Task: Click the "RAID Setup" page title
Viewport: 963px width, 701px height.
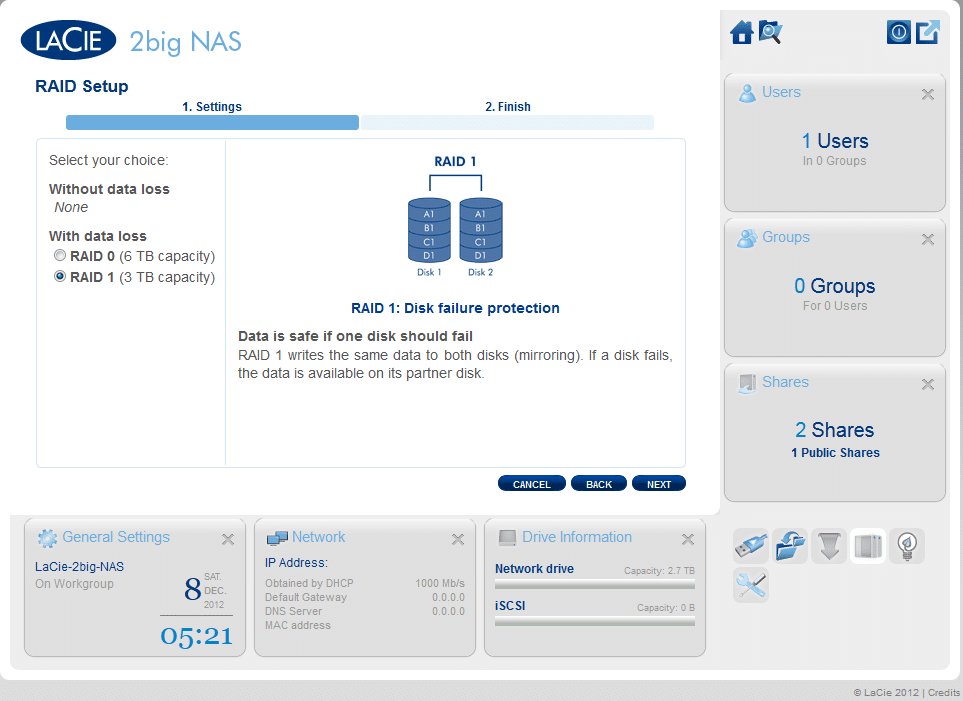Action: click(x=82, y=87)
